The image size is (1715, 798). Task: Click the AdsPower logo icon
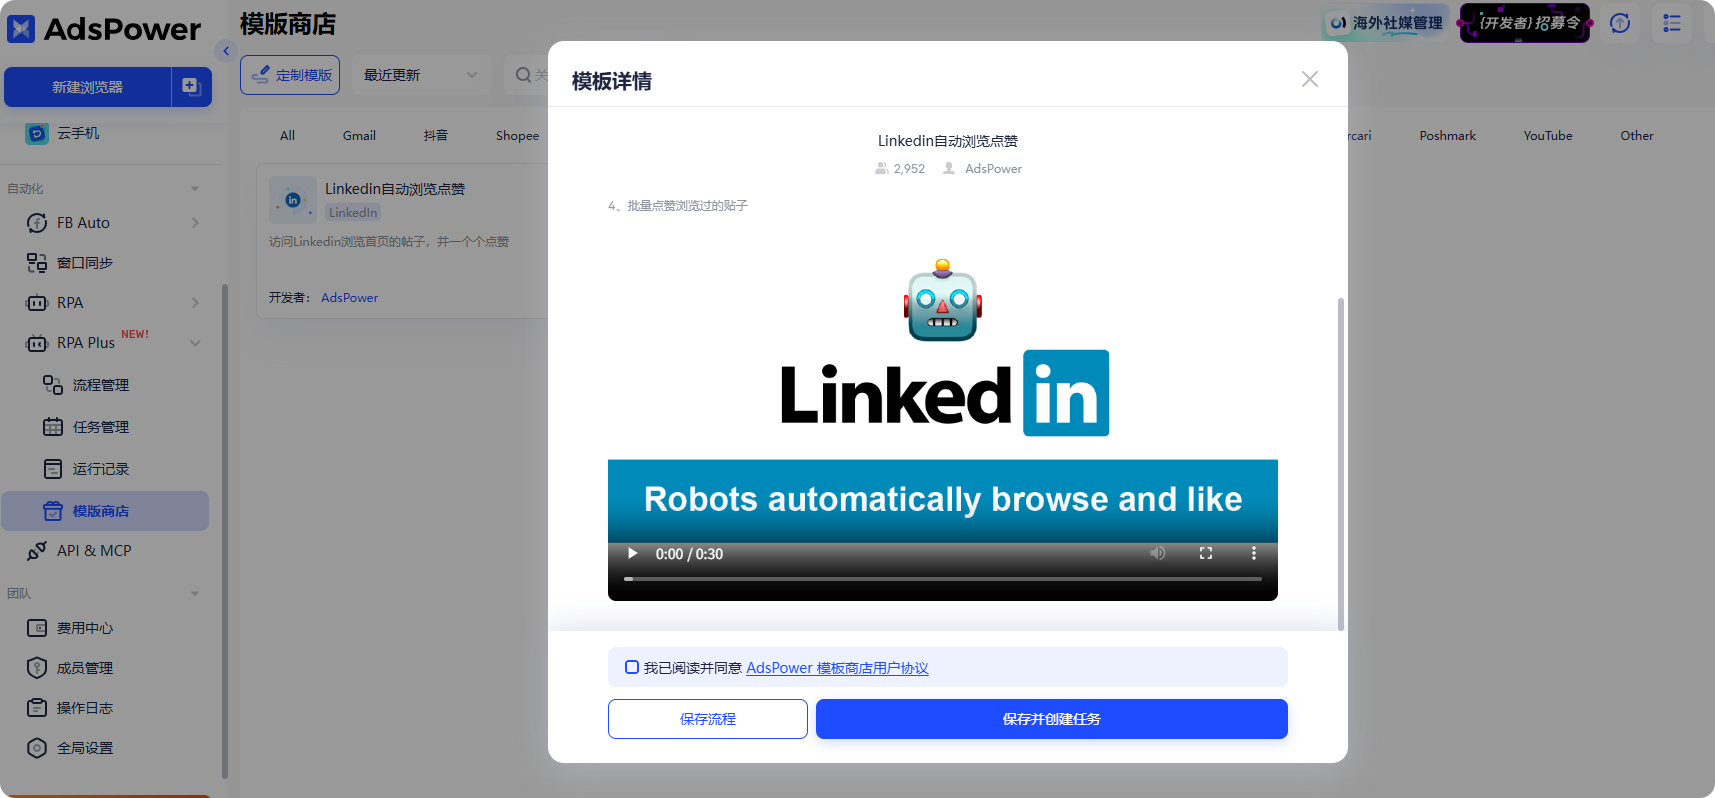pos(21,29)
